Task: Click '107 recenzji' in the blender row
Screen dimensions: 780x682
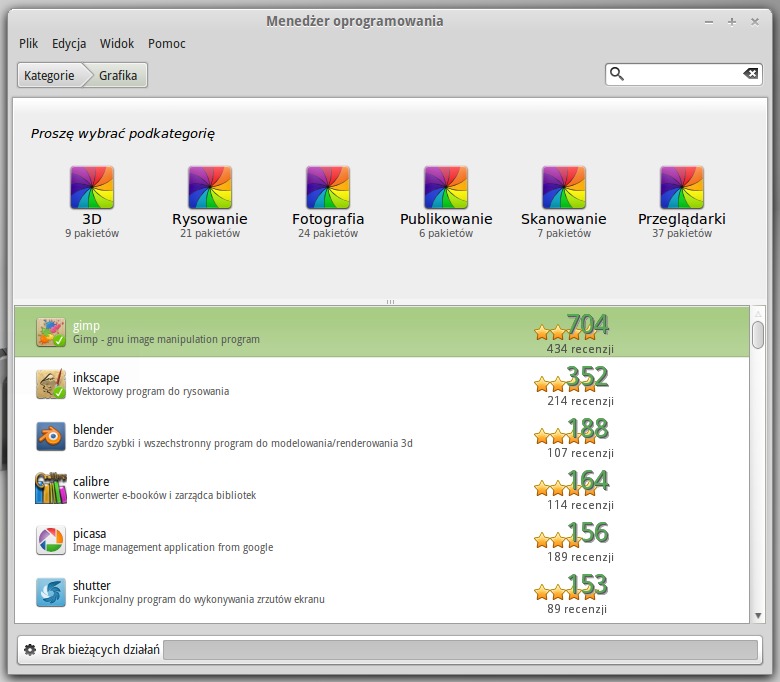Action: pyautogui.click(x=580, y=453)
